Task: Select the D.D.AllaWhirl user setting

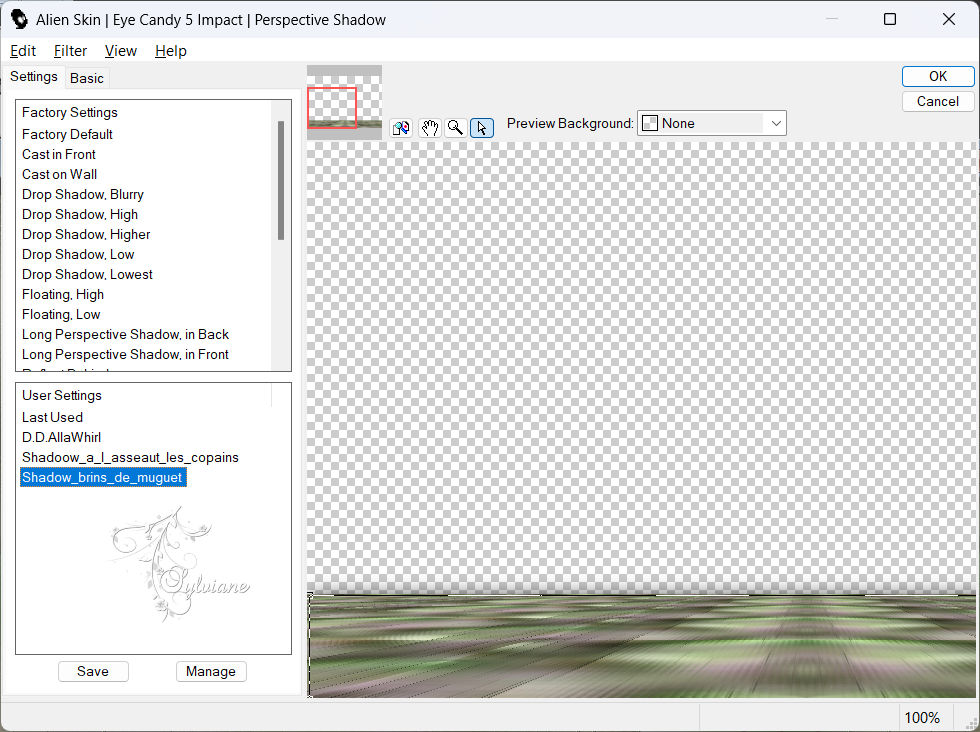Action: tap(61, 438)
